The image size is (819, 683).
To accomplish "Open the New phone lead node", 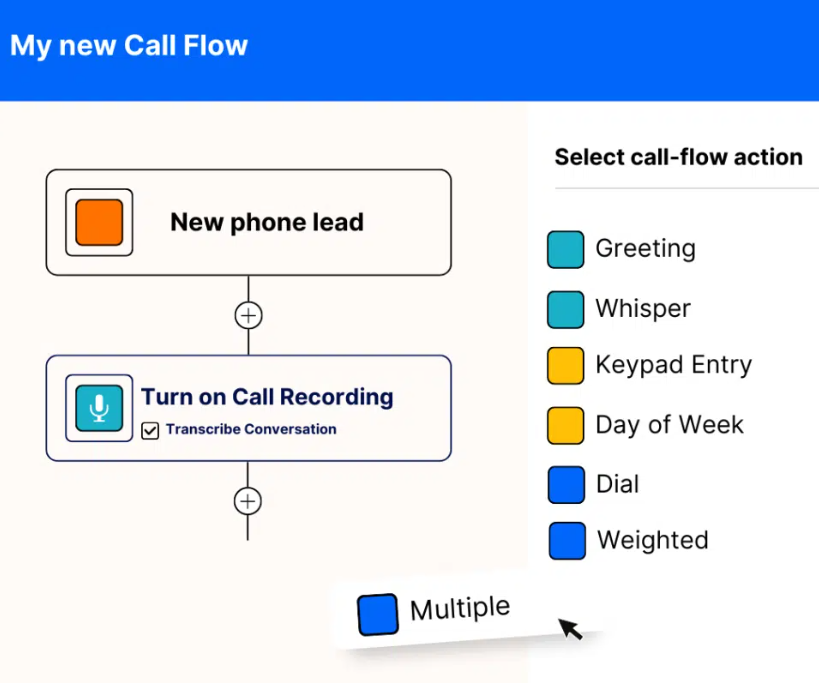I will (x=267, y=222).
